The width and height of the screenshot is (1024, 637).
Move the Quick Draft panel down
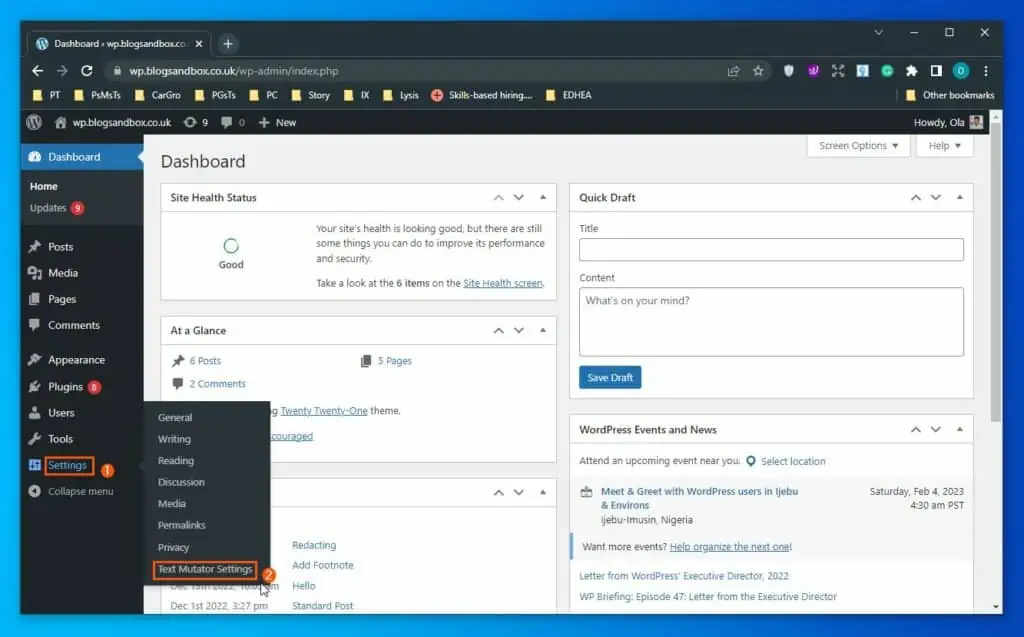pyautogui.click(x=936, y=197)
